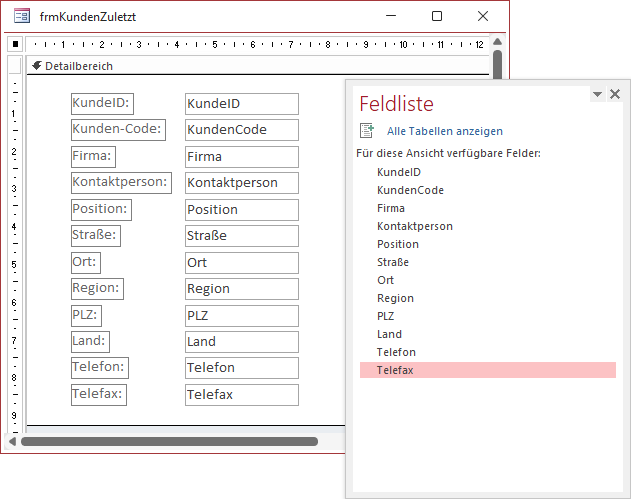Click the 'Alle Tabellen anzeigen' table icon
The height and width of the screenshot is (499, 631).
tap(367, 131)
